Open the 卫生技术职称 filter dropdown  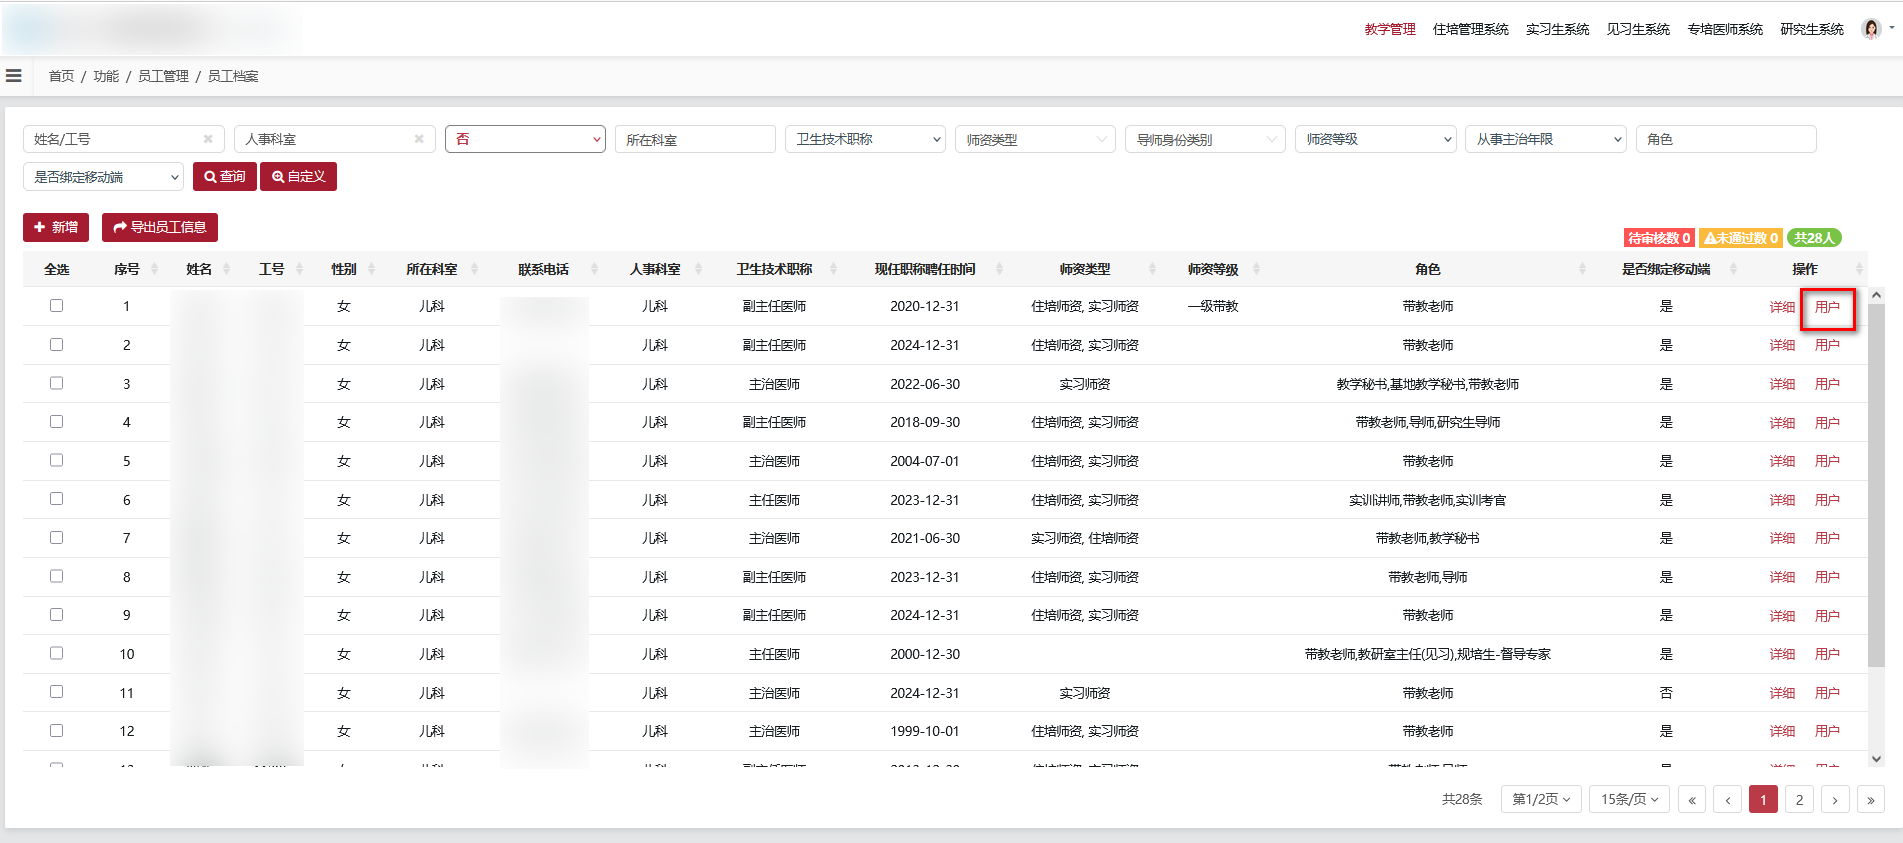(865, 139)
